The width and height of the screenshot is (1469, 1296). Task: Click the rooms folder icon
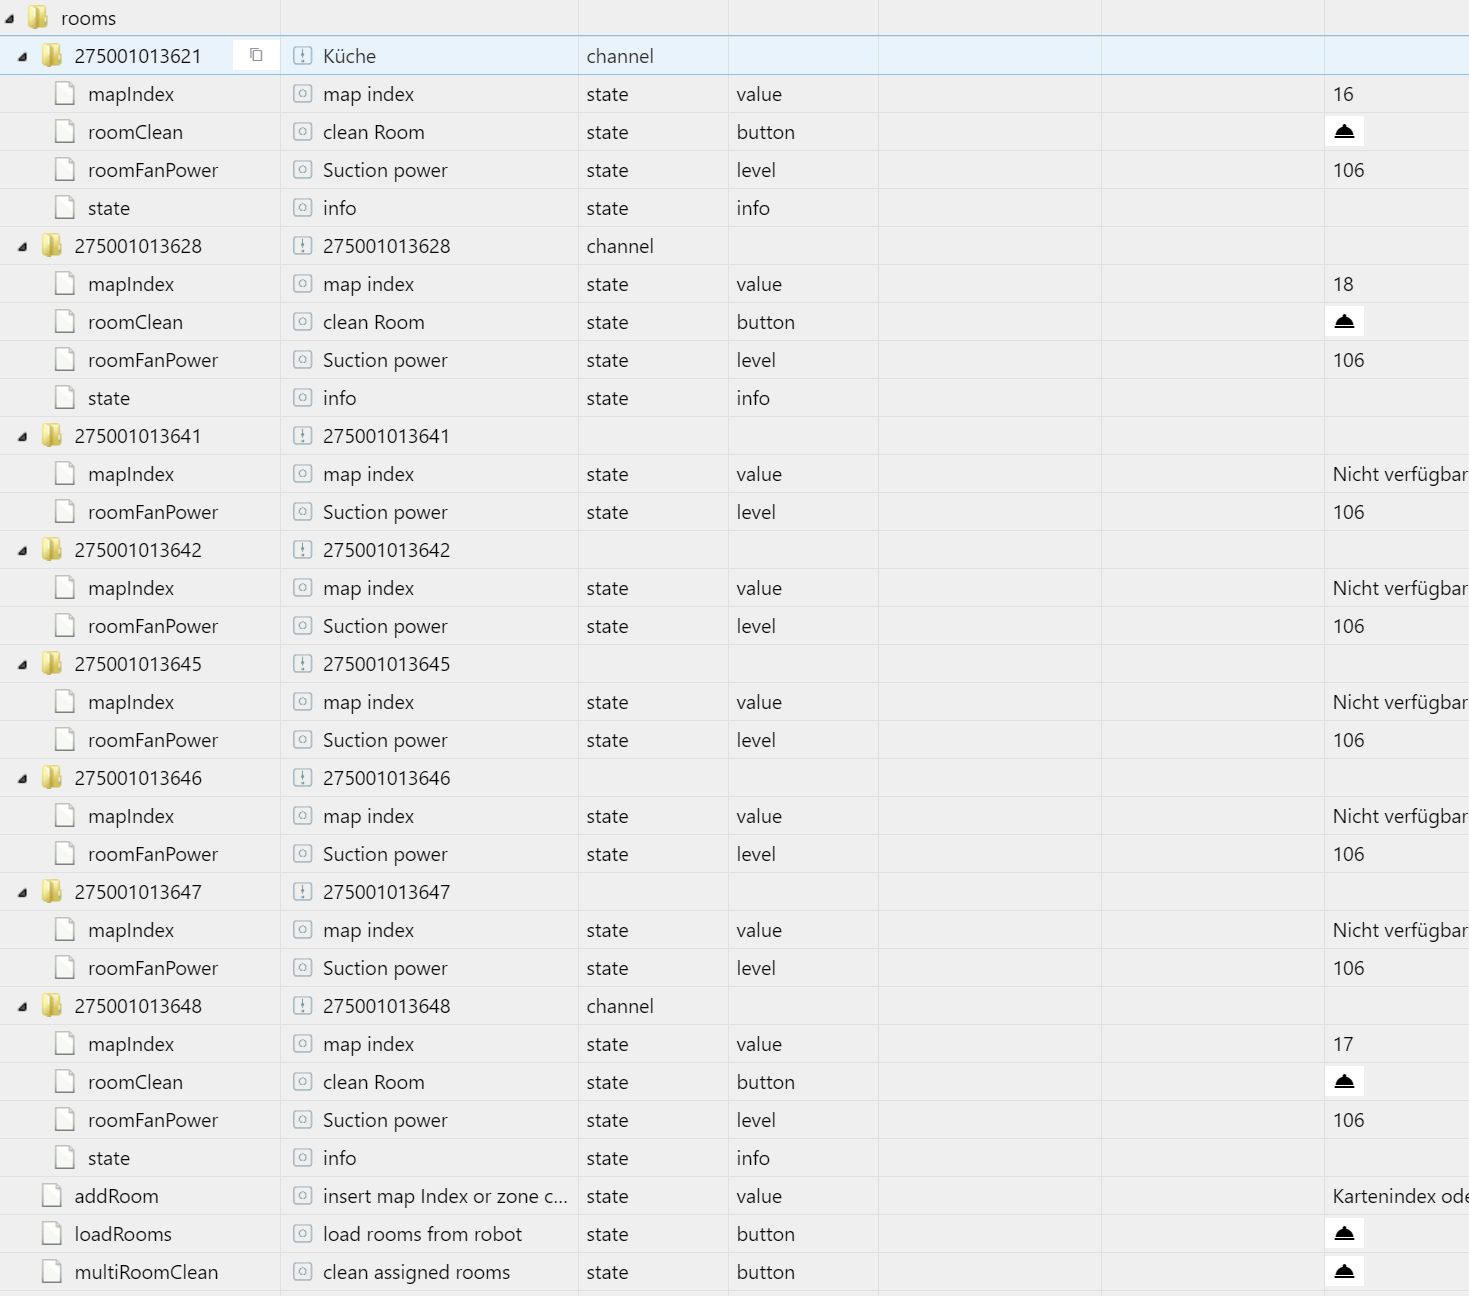pos(38,18)
